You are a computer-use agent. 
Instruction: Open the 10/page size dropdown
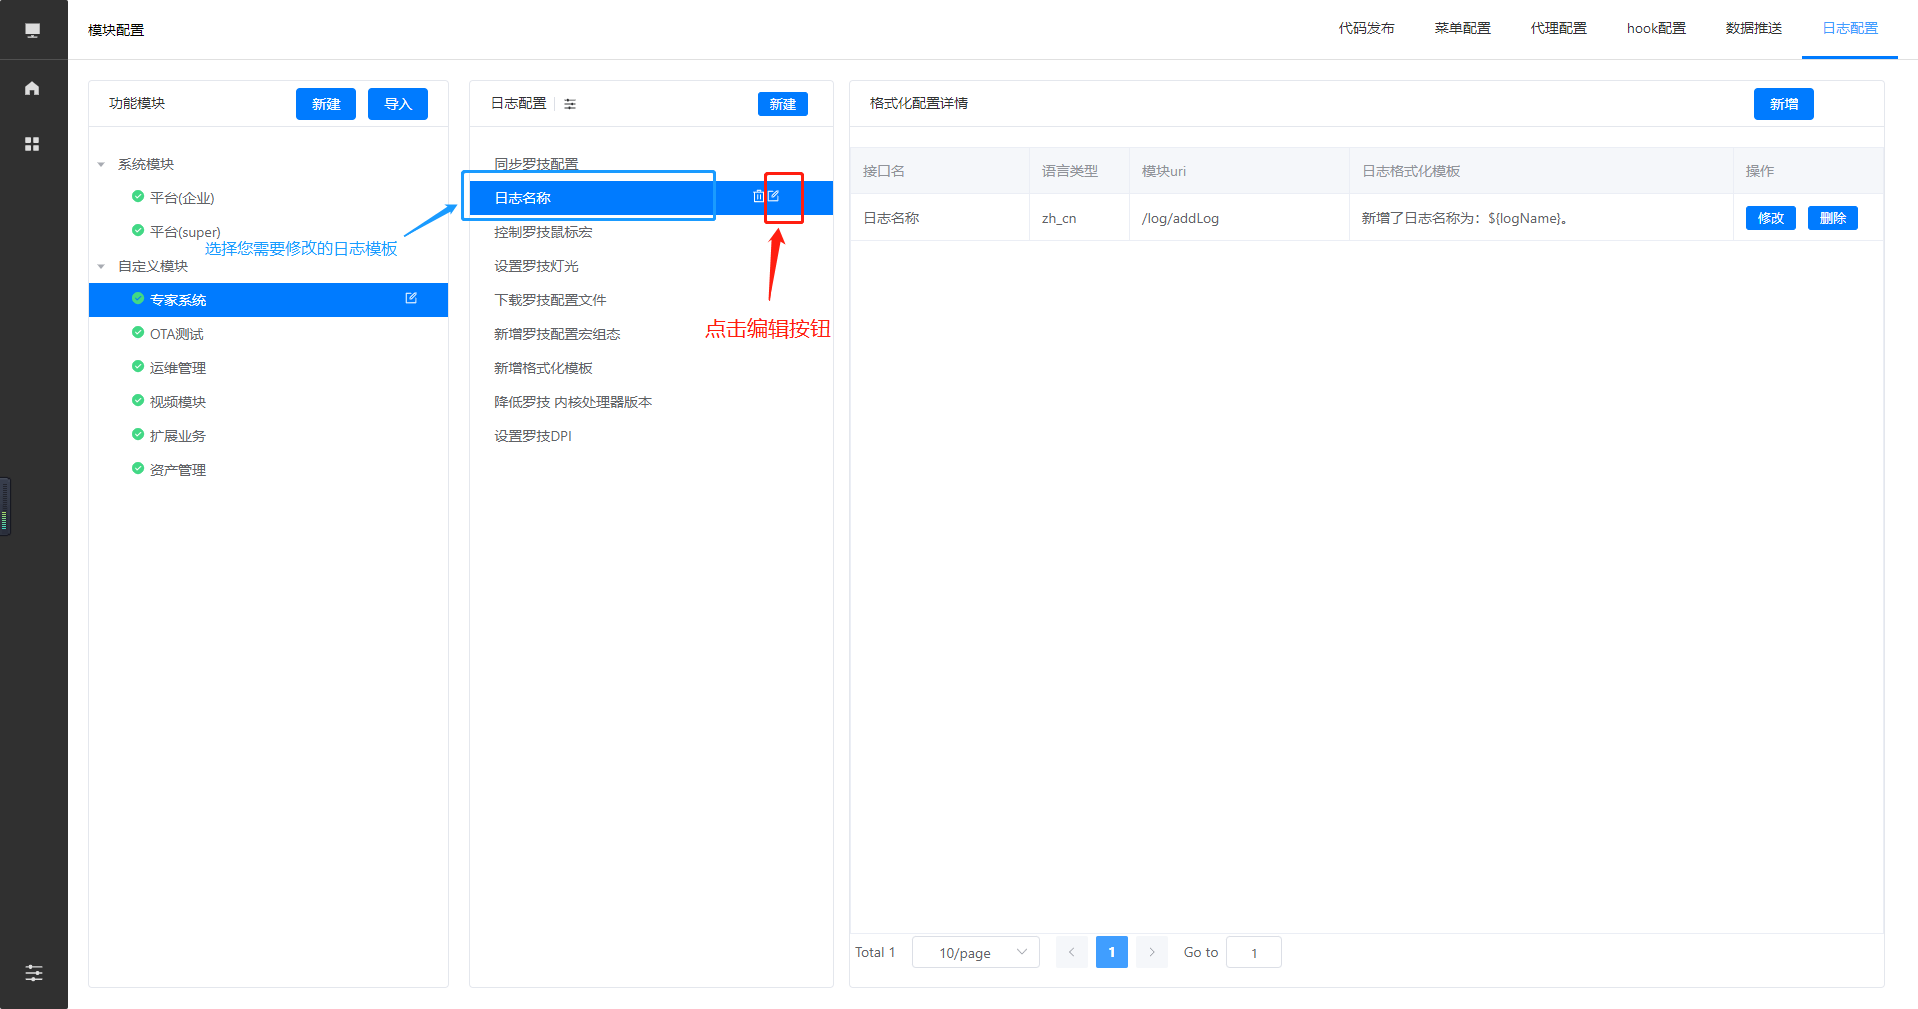coord(975,952)
